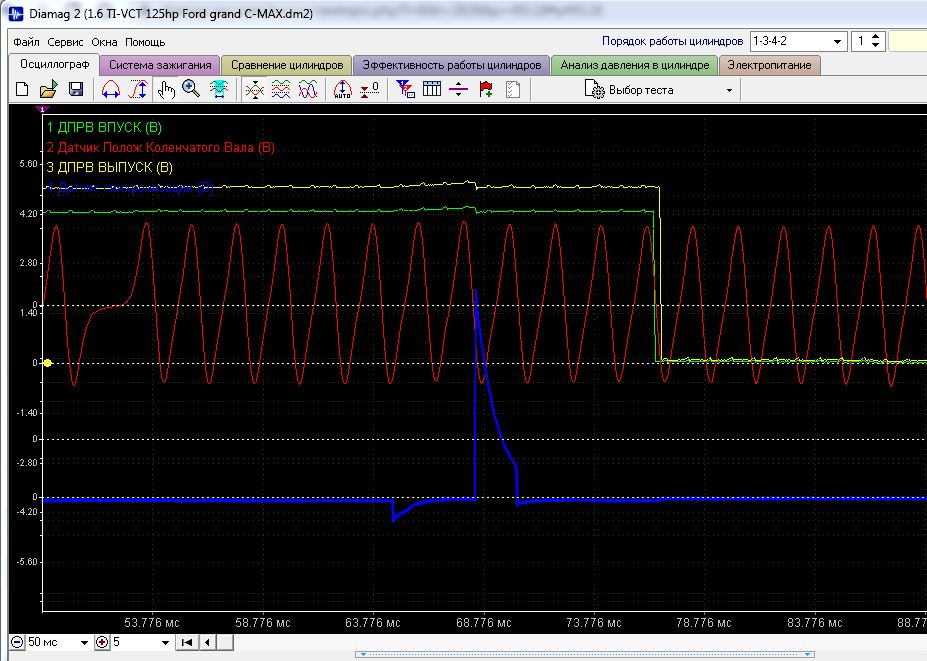Open the 50 мс time scale dropdown
Image resolution: width=927 pixels, height=661 pixels.
pos(84,643)
